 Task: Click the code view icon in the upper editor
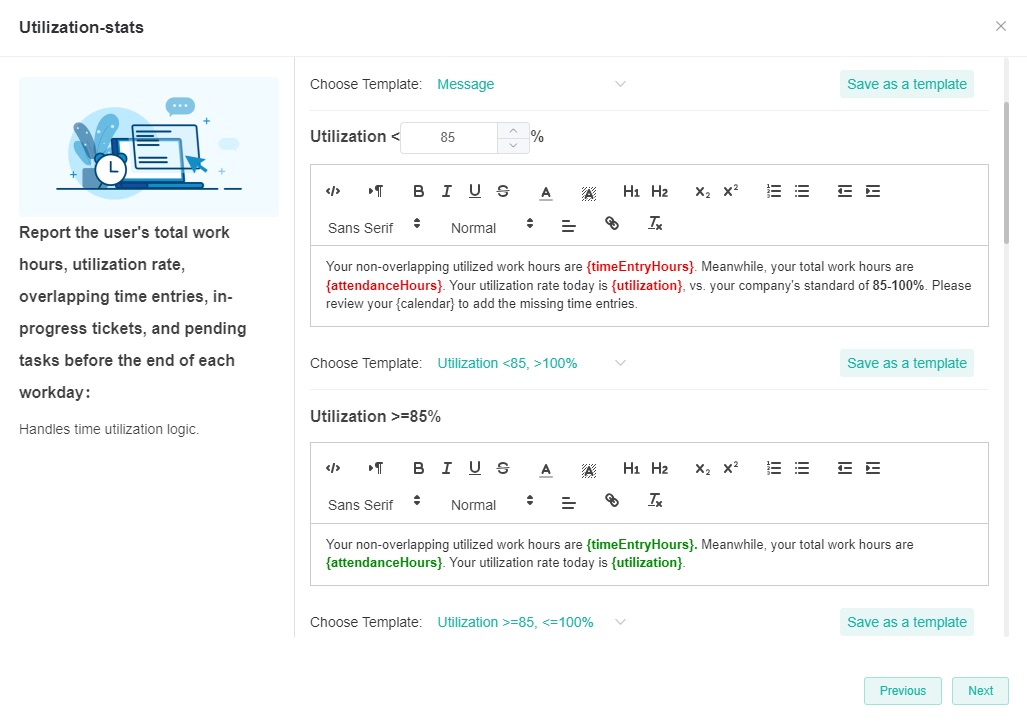coord(334,191)
